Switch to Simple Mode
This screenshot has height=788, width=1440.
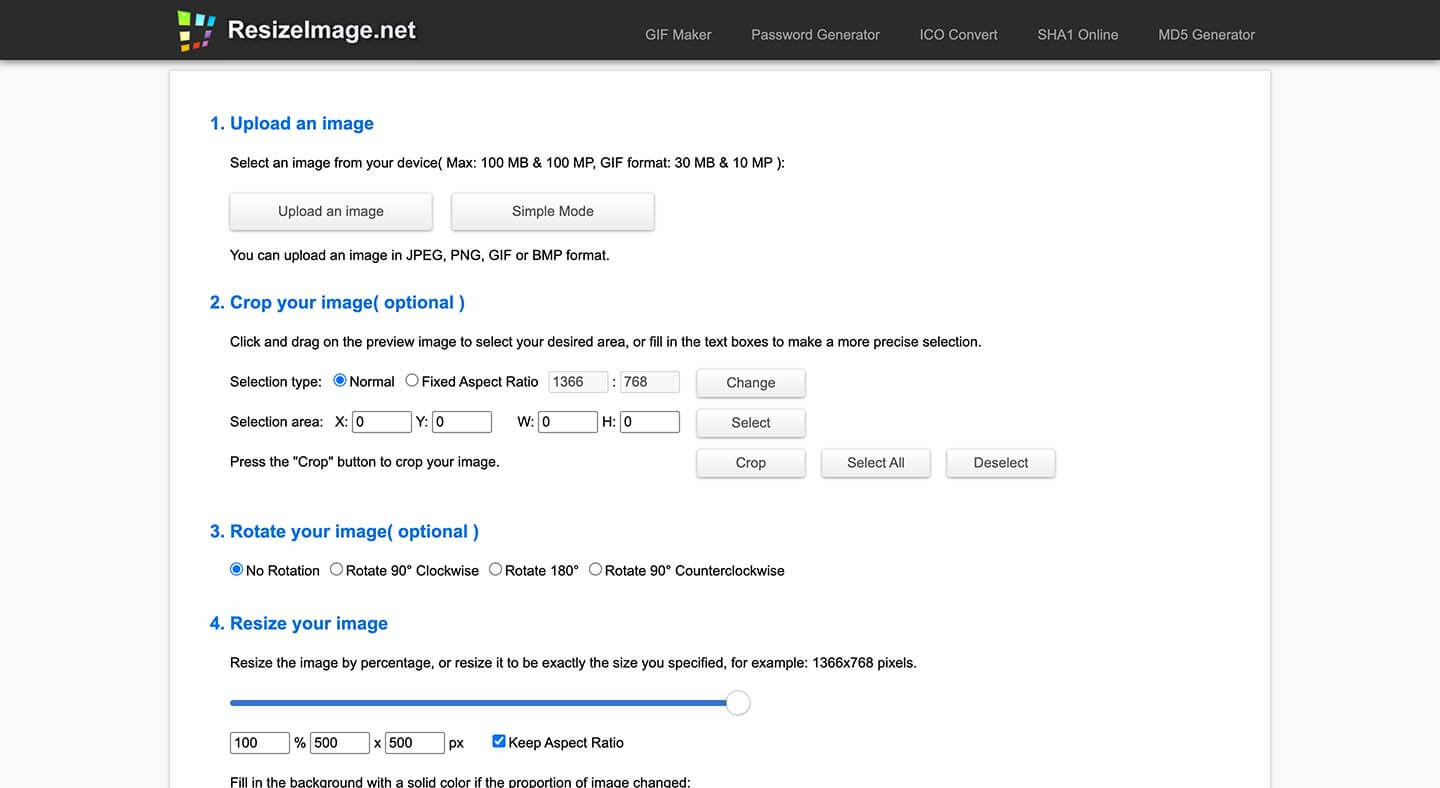tap(553, 211)
